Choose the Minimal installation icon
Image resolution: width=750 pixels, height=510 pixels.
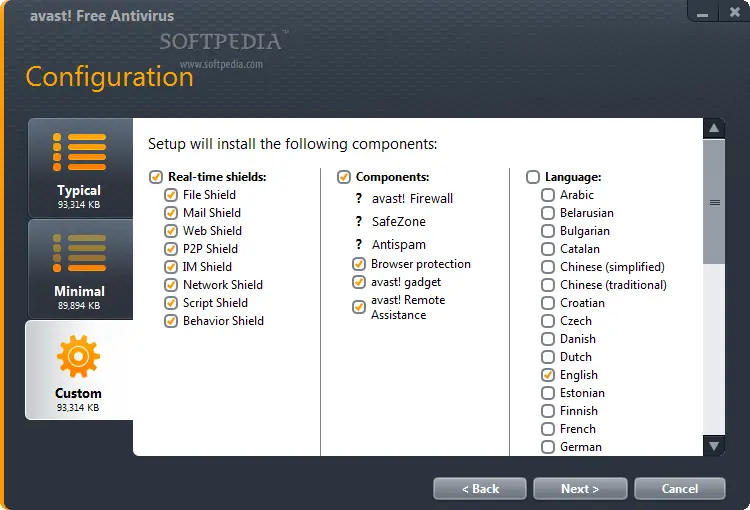[79, 254]
